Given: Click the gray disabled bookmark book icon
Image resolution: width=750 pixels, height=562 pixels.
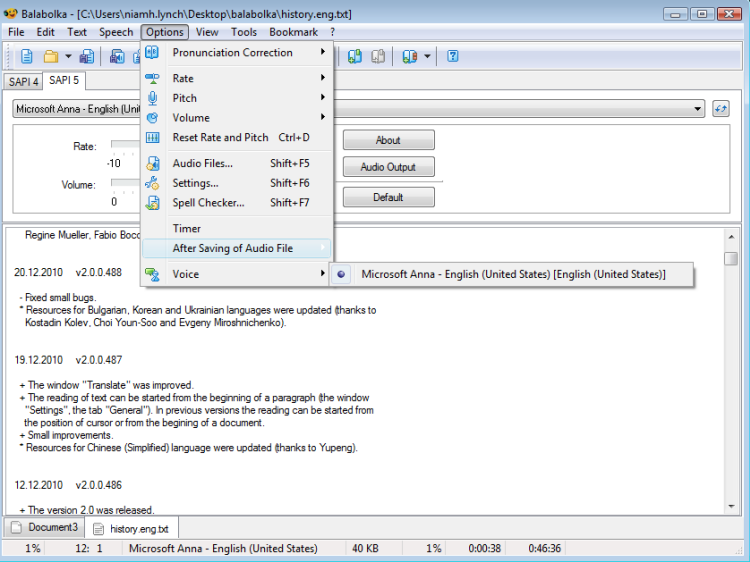Looking at the screenshot, I should pos(378,56).
